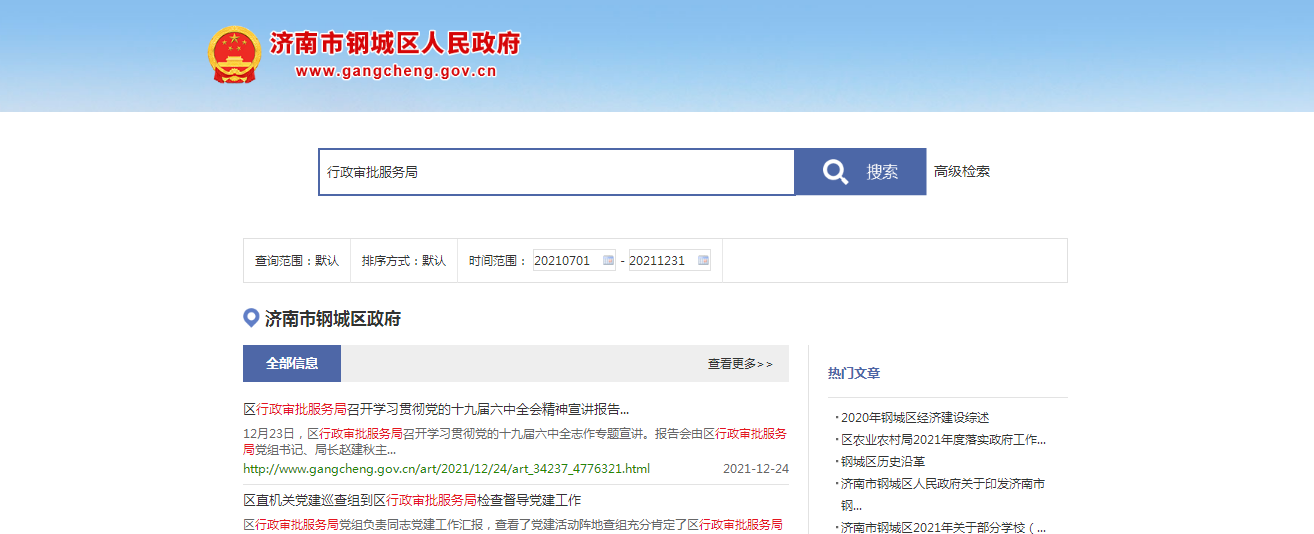
Task: Click the site title 济南市钢城区人民政府
Action: click(395, 44)
